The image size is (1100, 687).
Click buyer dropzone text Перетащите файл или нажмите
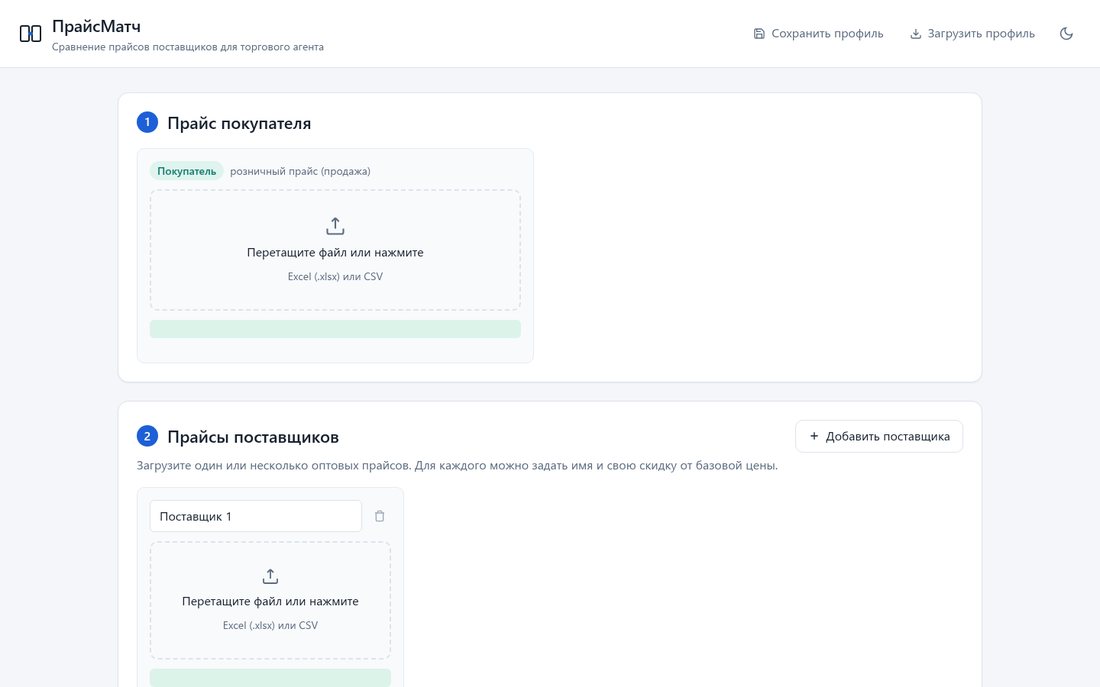[335, 253]
